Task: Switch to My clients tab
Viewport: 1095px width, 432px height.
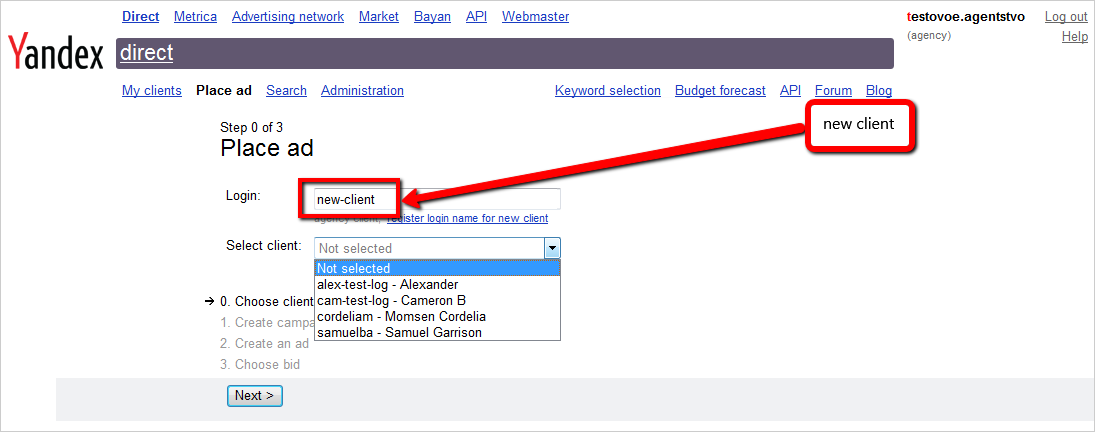Action: [152, 91]
